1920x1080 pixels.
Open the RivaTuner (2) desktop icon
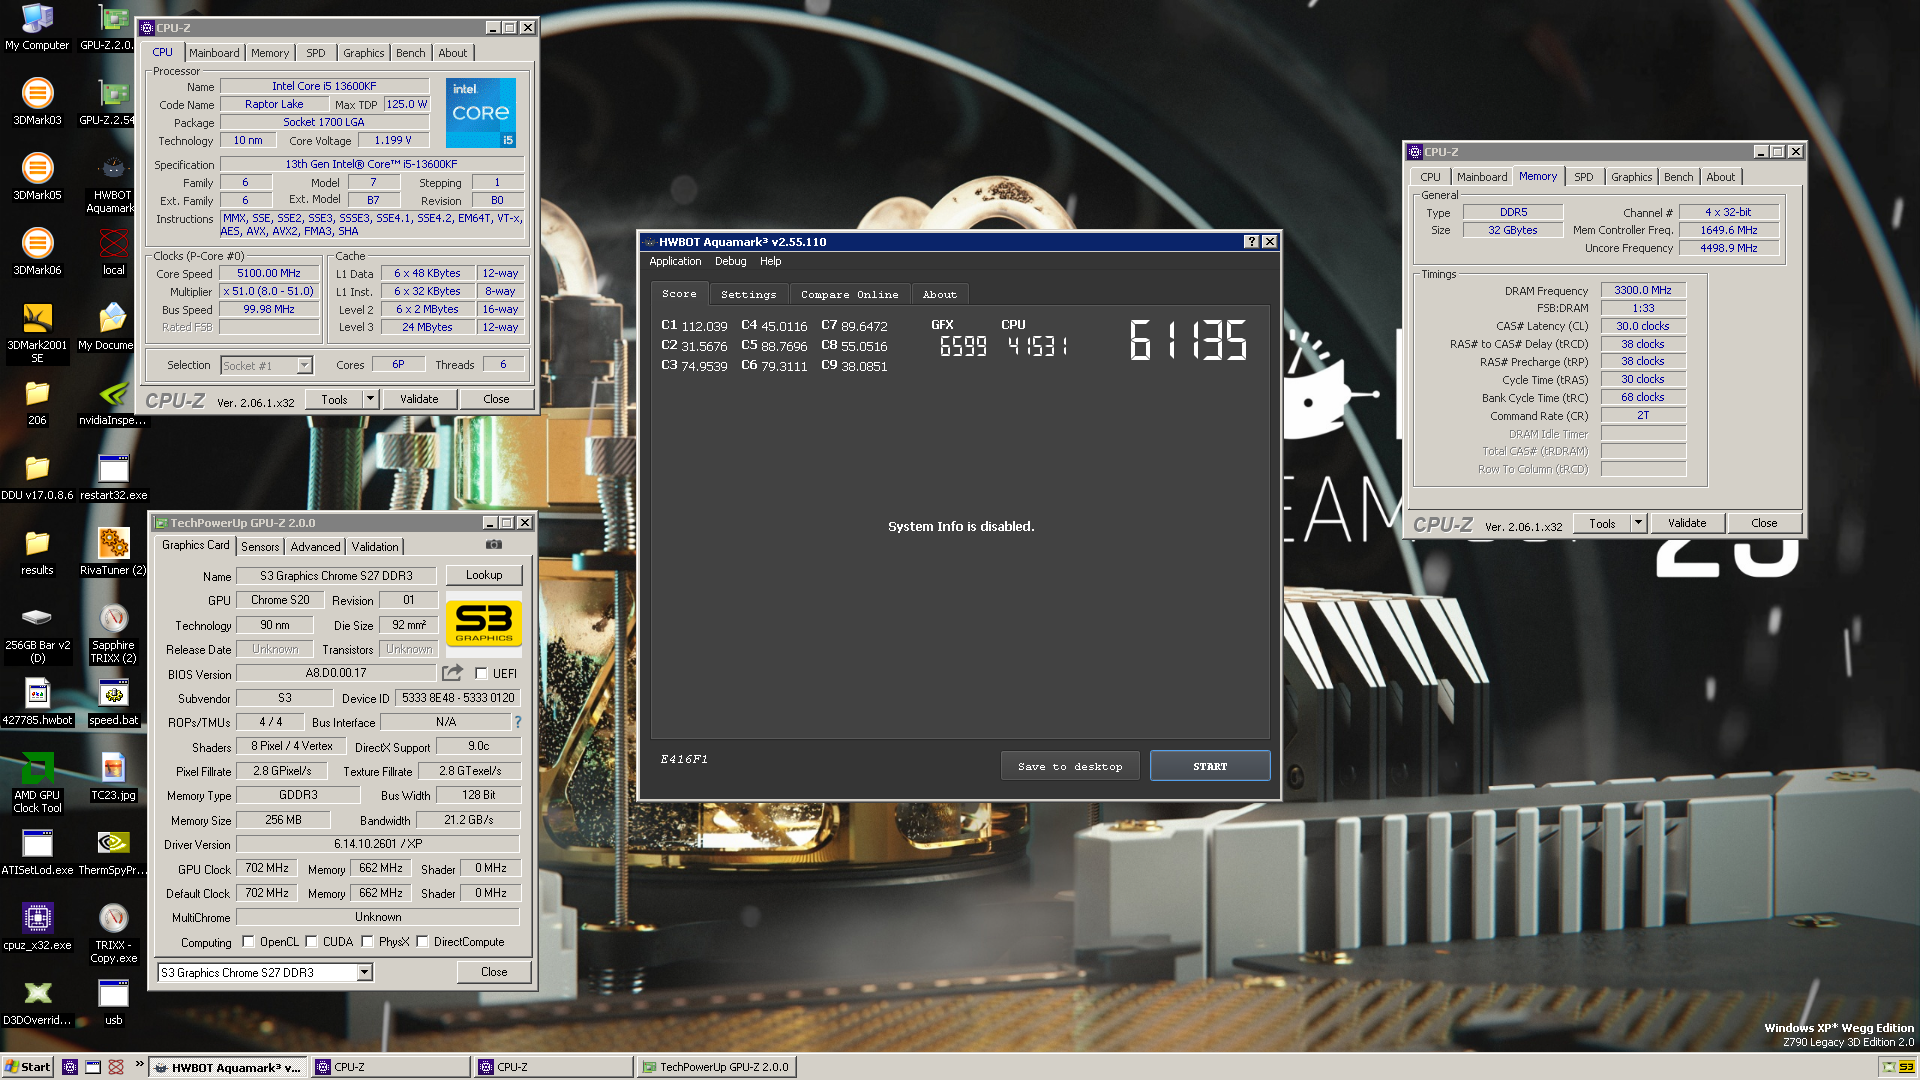[x=113, y=551]
